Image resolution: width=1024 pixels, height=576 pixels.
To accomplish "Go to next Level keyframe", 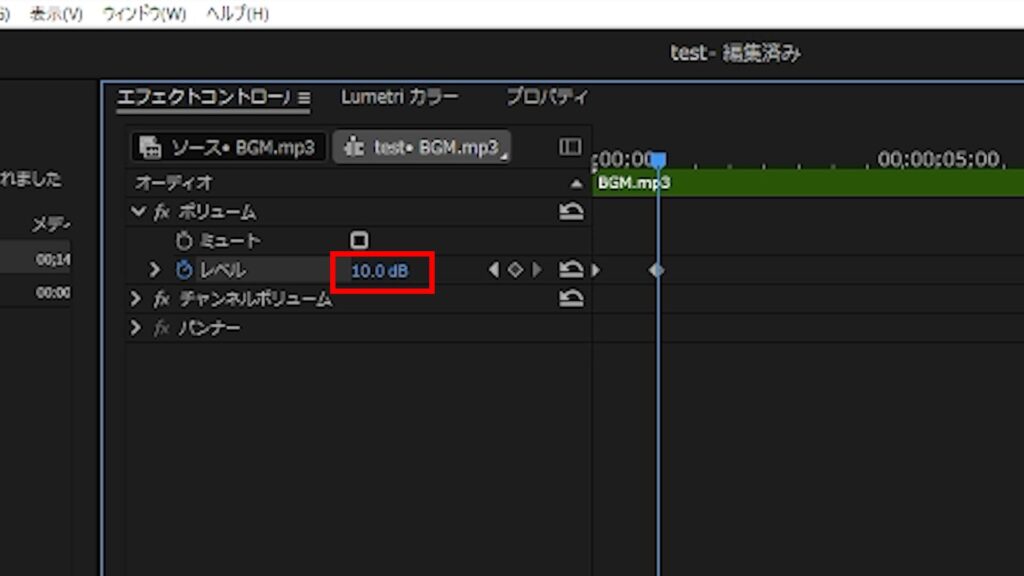I will click(537, 269).
